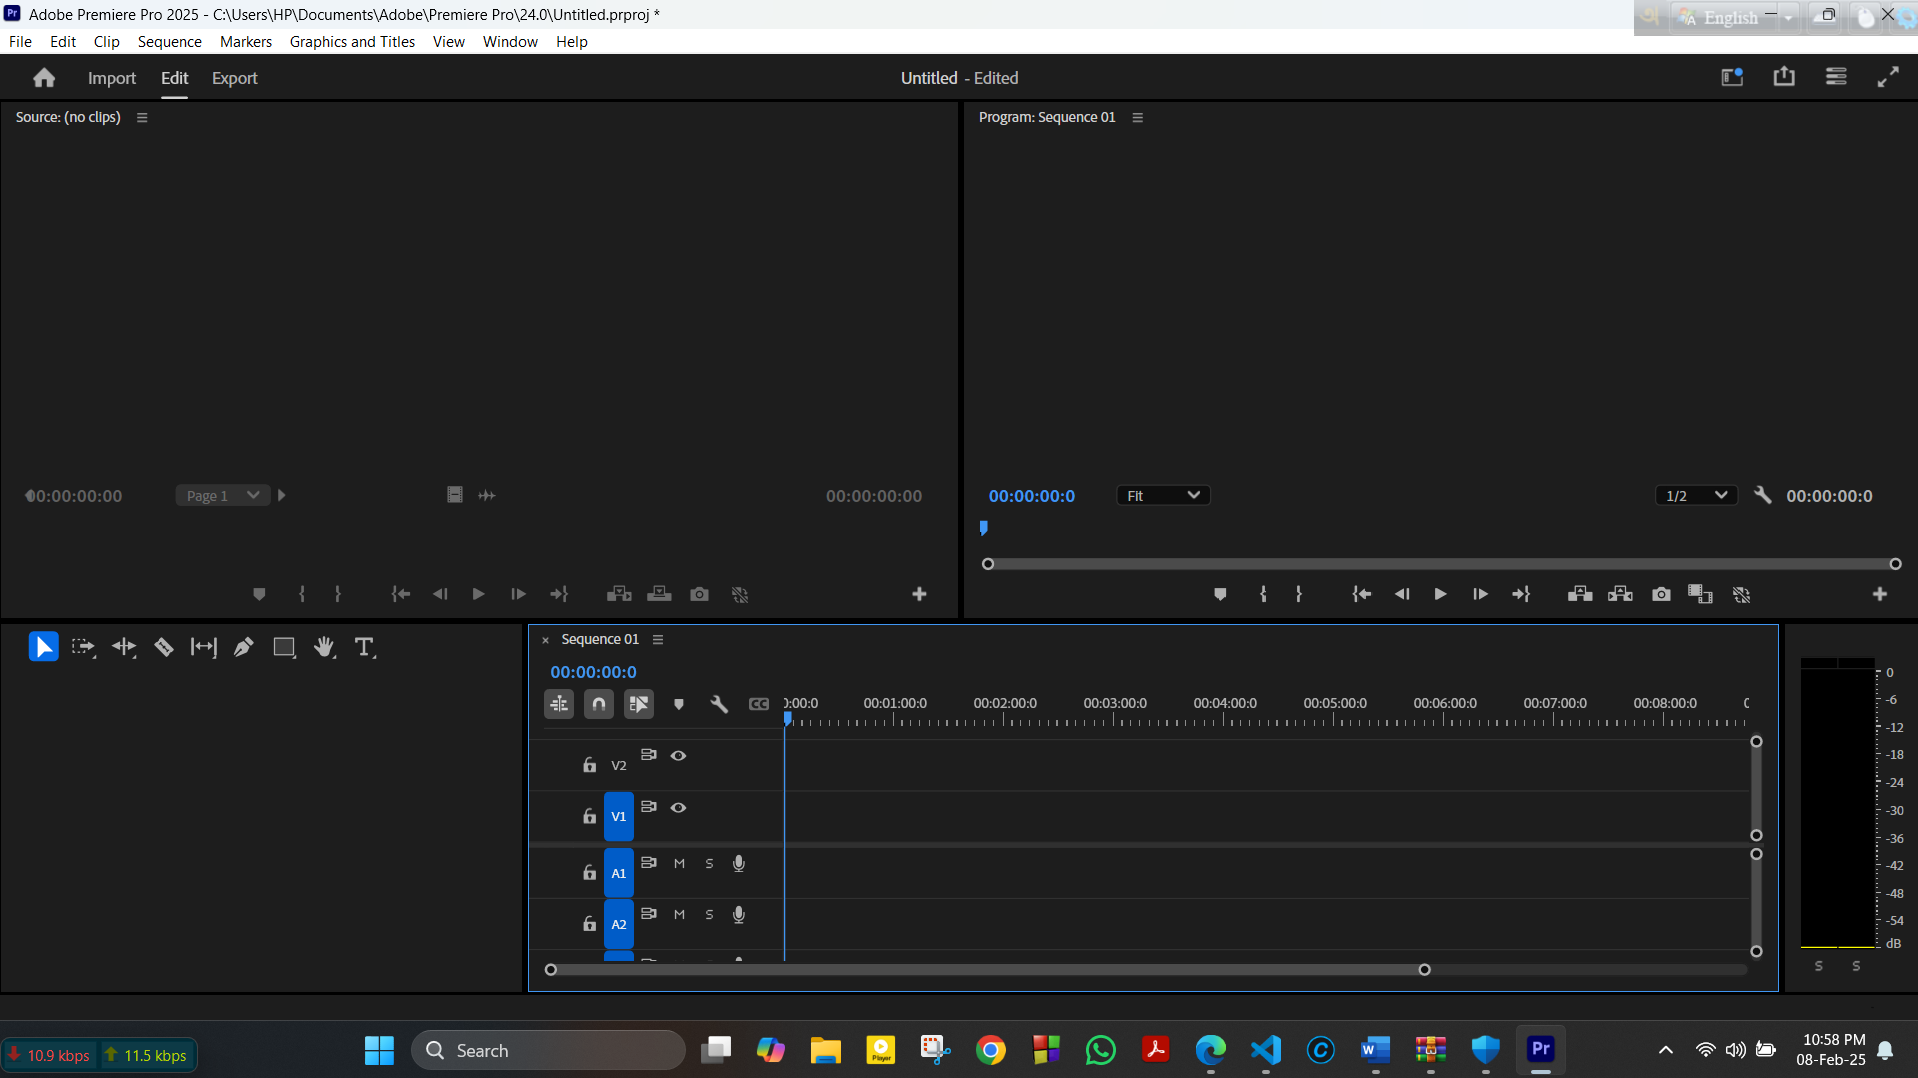Select the Type tool
Image resolution: width=1918 pixels, height=1078 pixels.
pyautogui.click(x=365, y=647)
